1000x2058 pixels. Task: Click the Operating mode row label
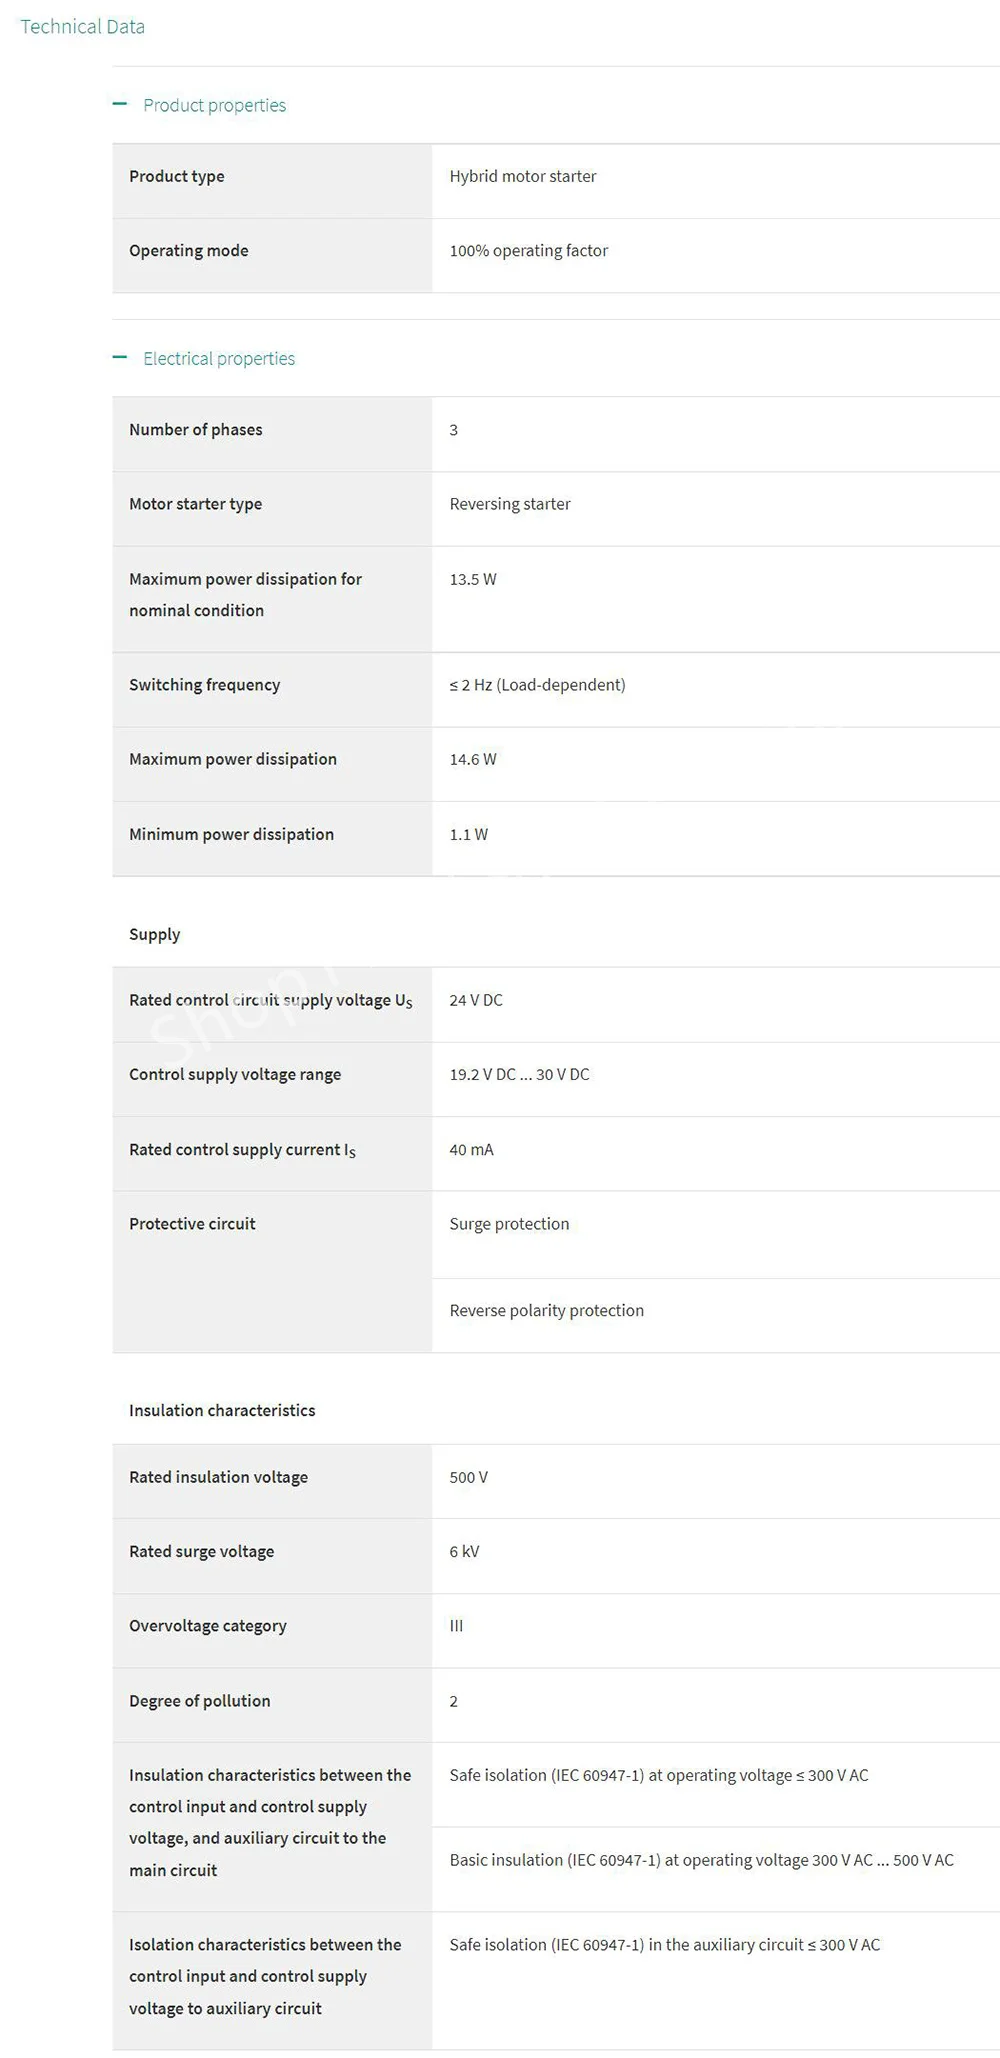188,250
